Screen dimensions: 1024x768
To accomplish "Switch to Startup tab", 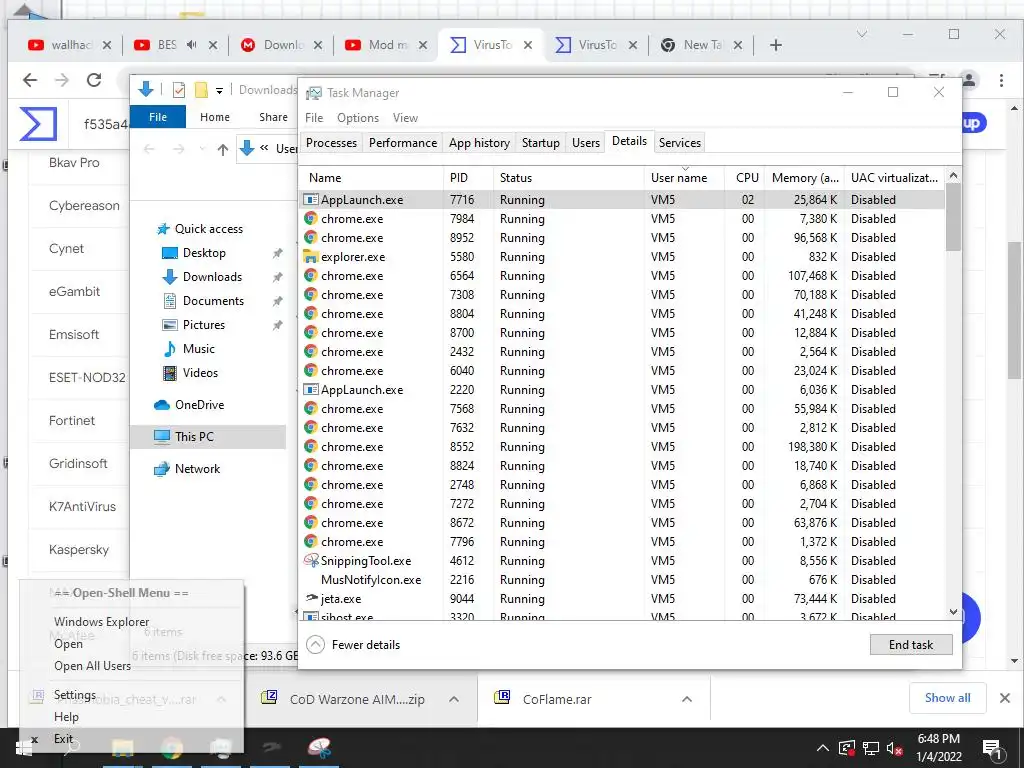I will (541, 142).
